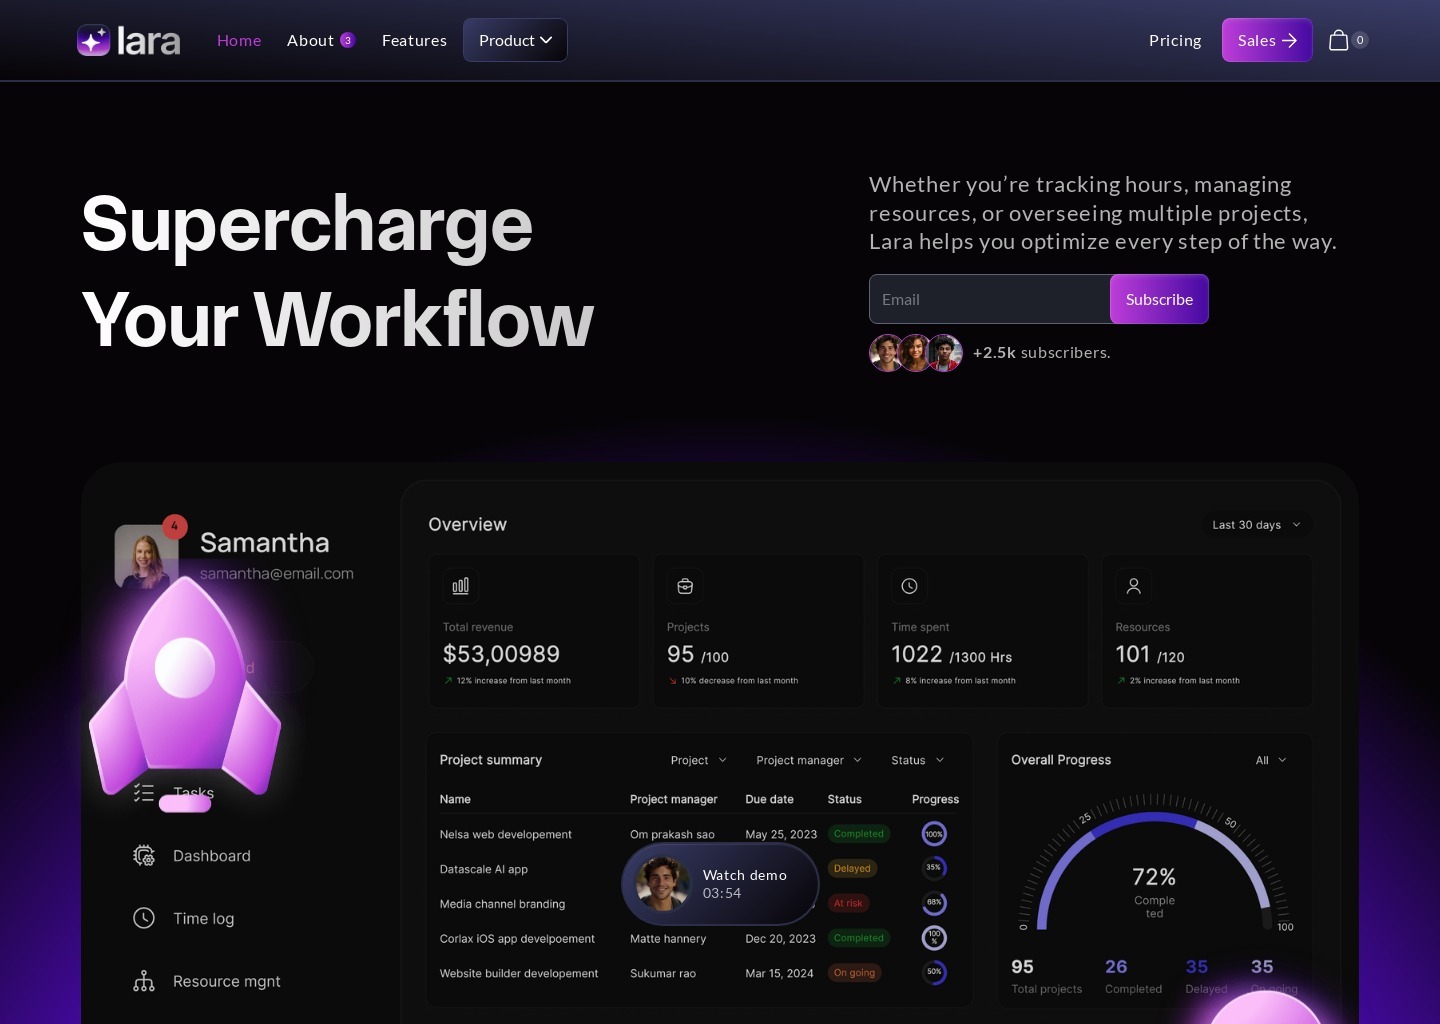Play the Watch demo video button
This screenshot has height=1024, width=1440.
(720, 884)
